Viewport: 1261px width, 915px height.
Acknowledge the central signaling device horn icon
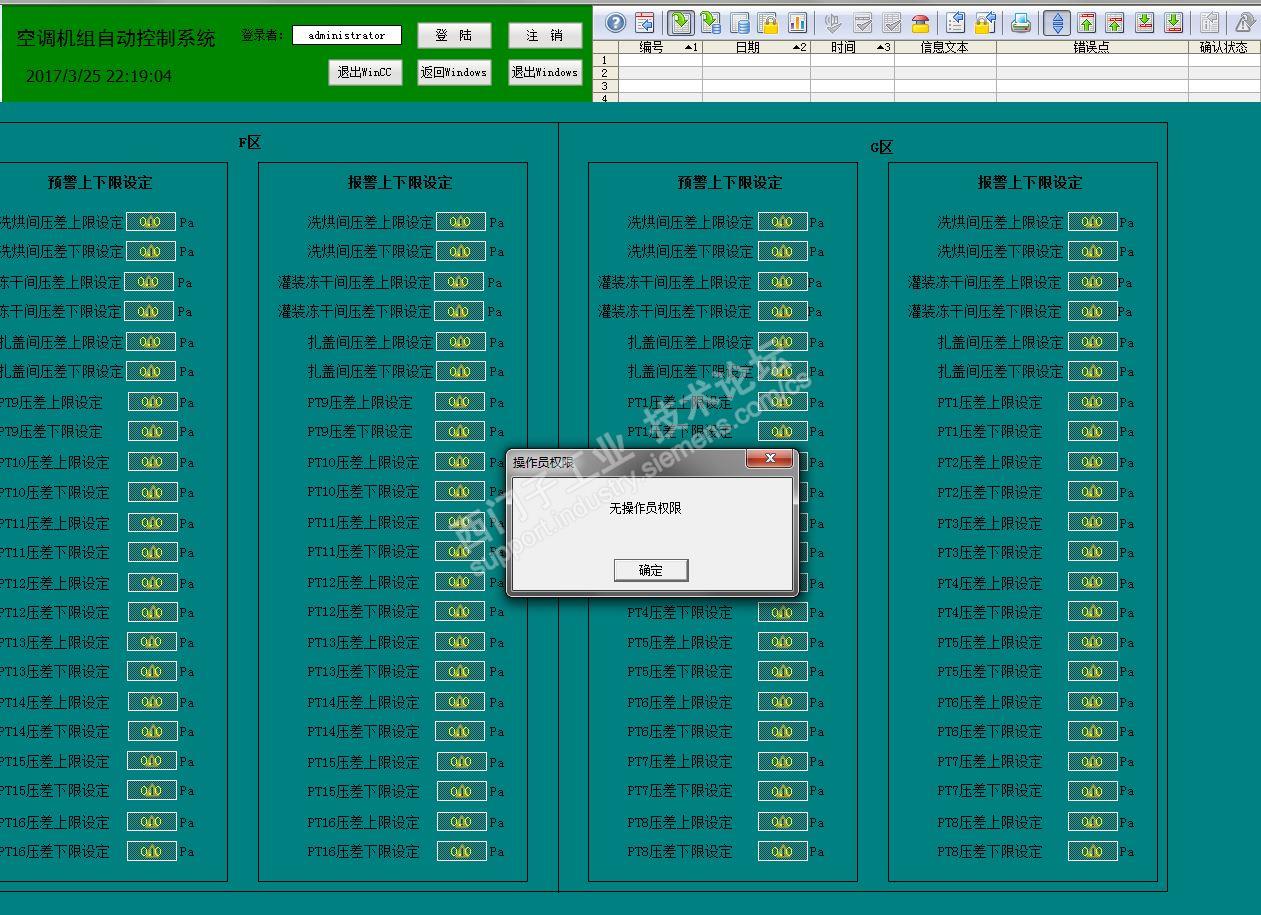click(x=833, y=22)
